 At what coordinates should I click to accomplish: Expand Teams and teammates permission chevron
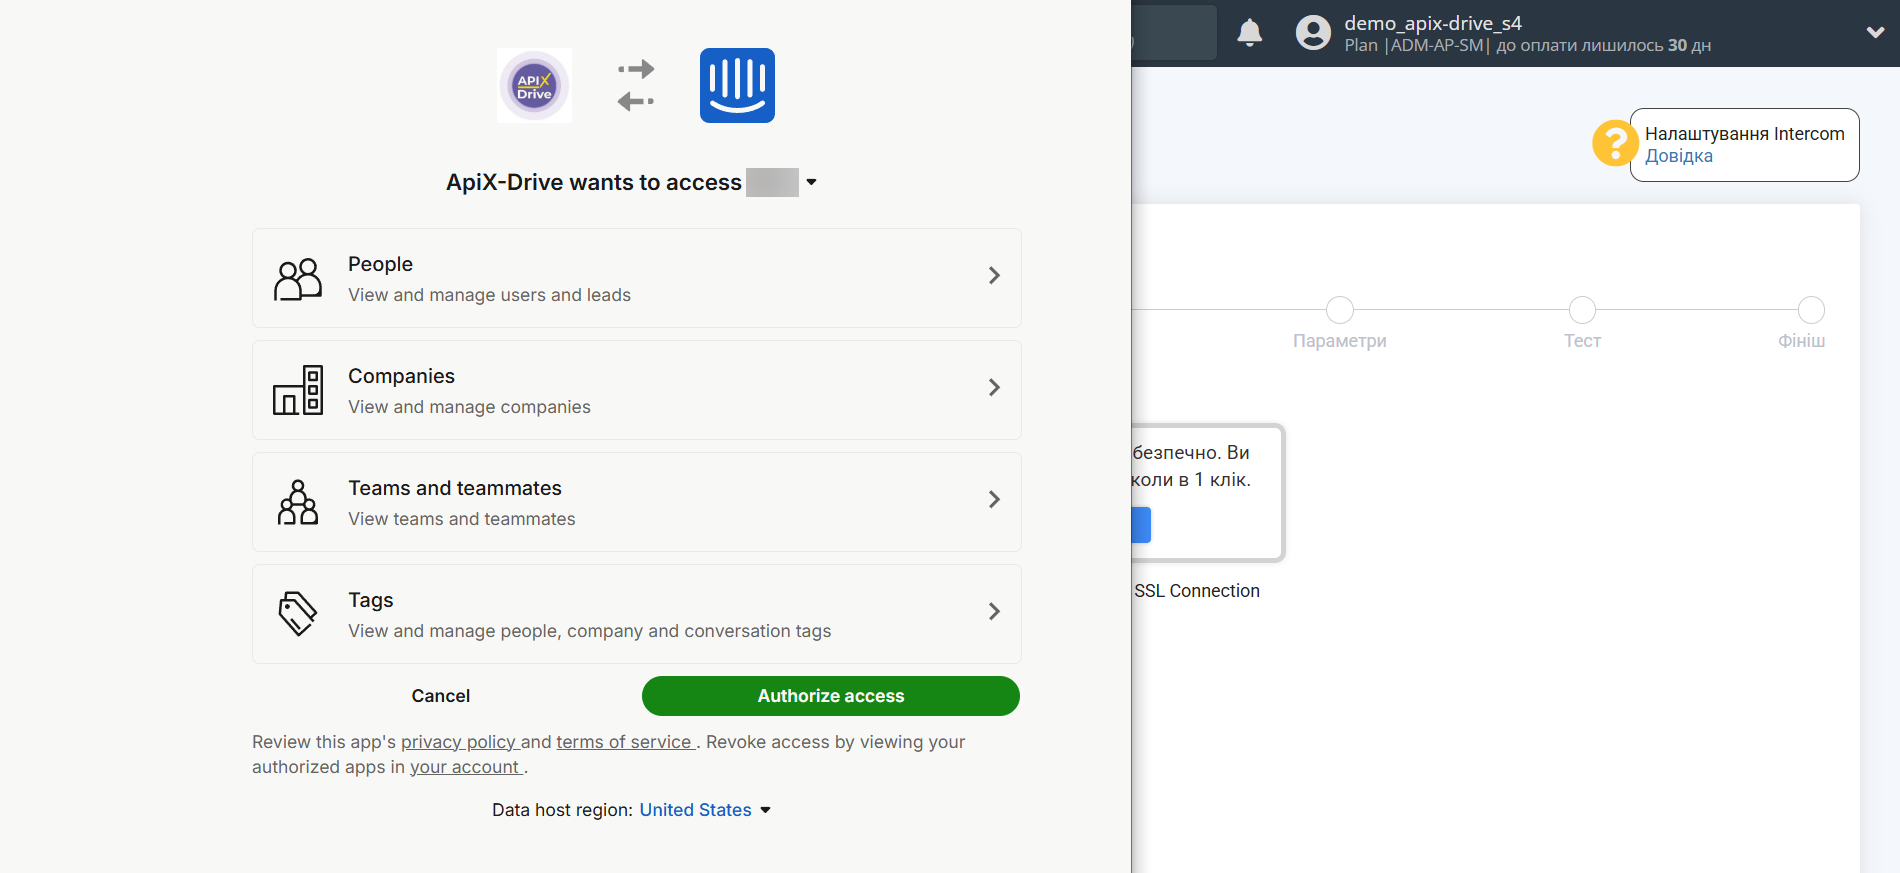coord(993,500)
